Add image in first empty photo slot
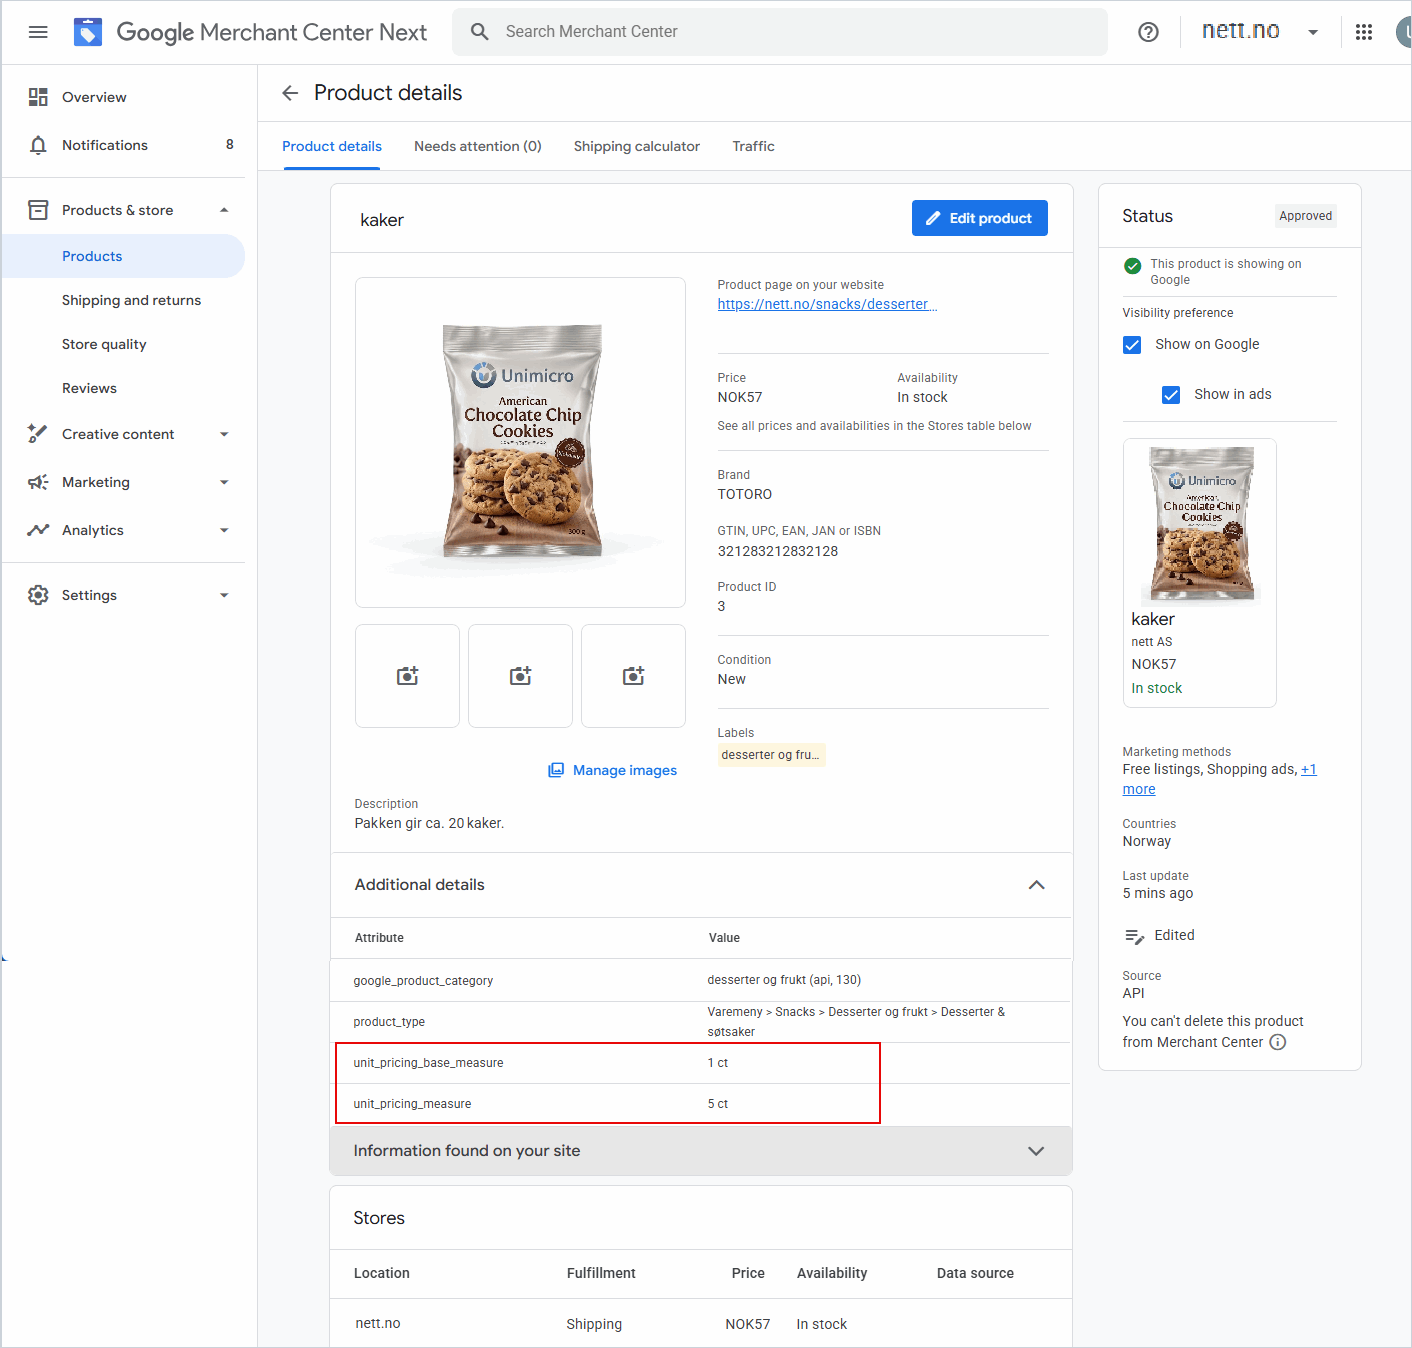Screen dimensions: 1412x1348 408,676
